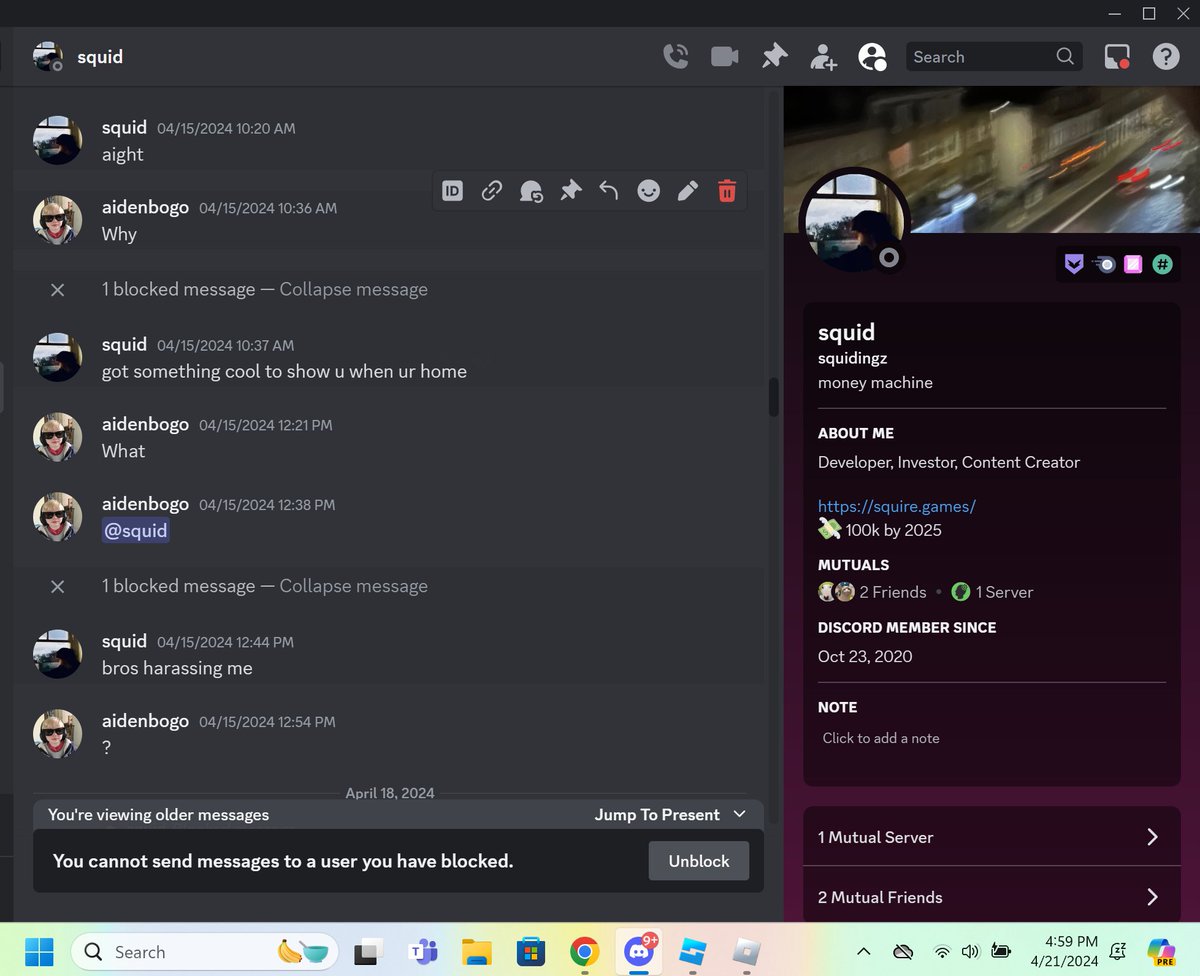Click '2 Friends' under Mutuals
This screenshot has width=1200, height=976.
[893, 592]
